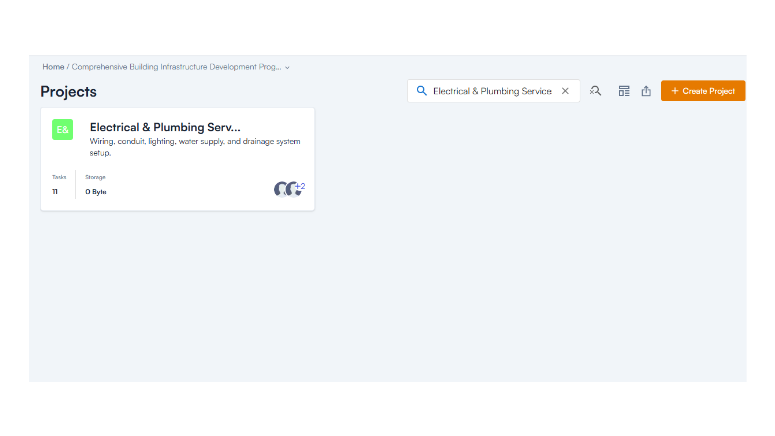Image resolution: width=775 pixels, height=436 pixels.
Task: Show the +2 additional members
Action: 300,186
